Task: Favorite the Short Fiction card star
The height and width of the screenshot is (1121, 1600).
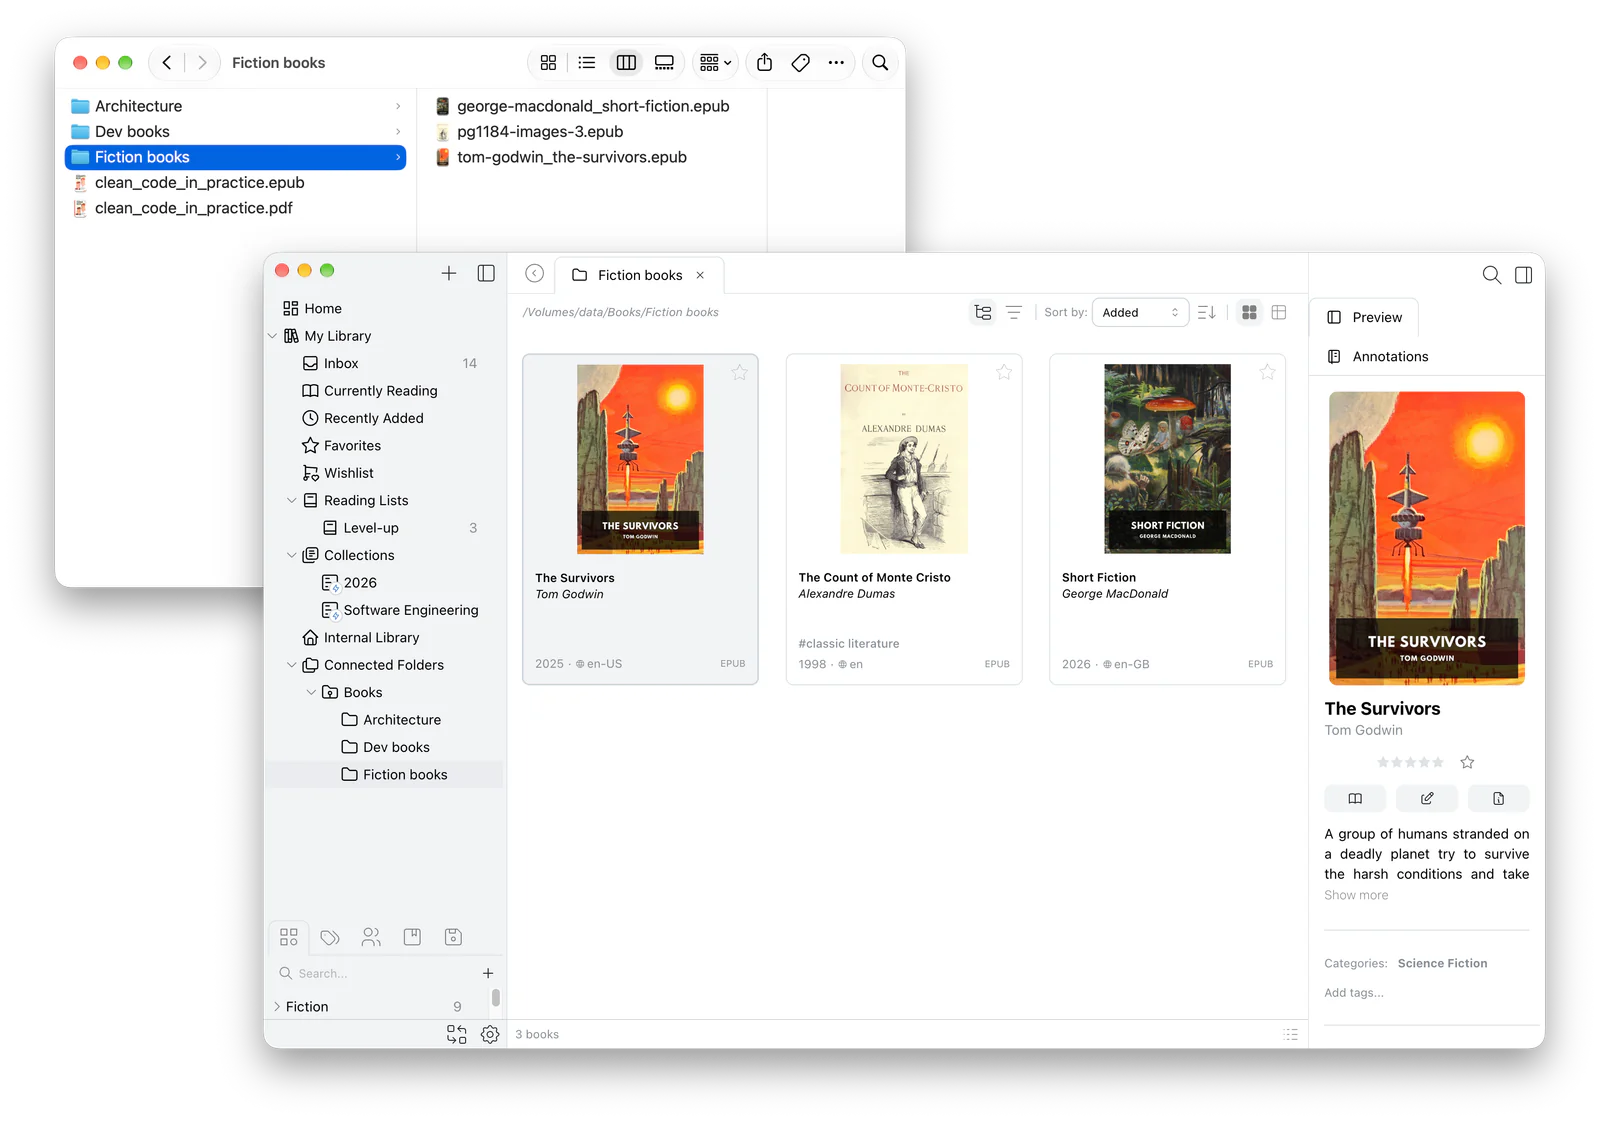Action: tap(1267, 373)
